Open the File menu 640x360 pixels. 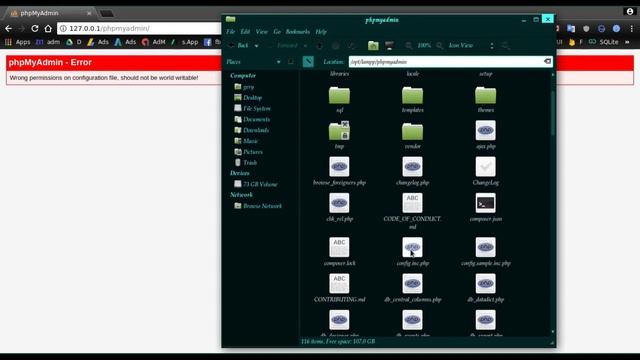230,31
